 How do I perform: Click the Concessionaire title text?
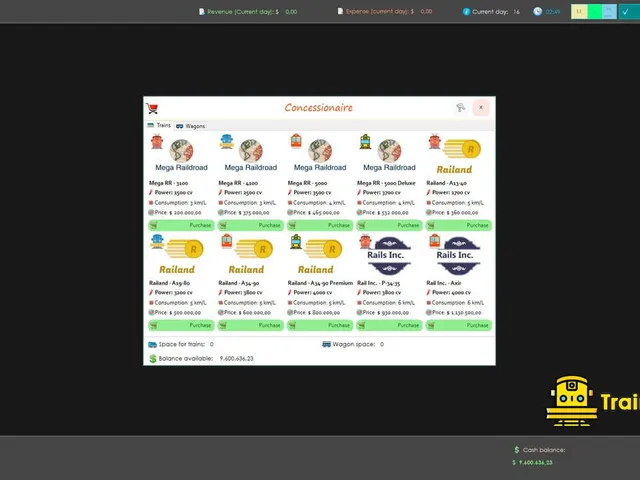(x=319, y=108)
